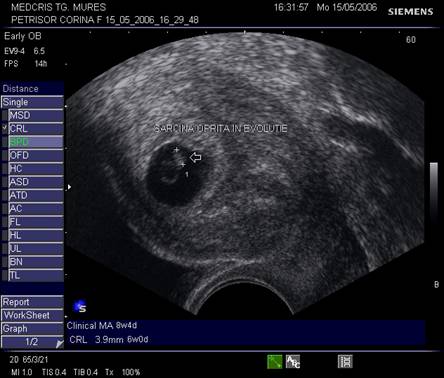Image resolution: width=444 pixels, height=378 pixels.
Task: Click the CRL 3.9mm result line
Action: 109,340
